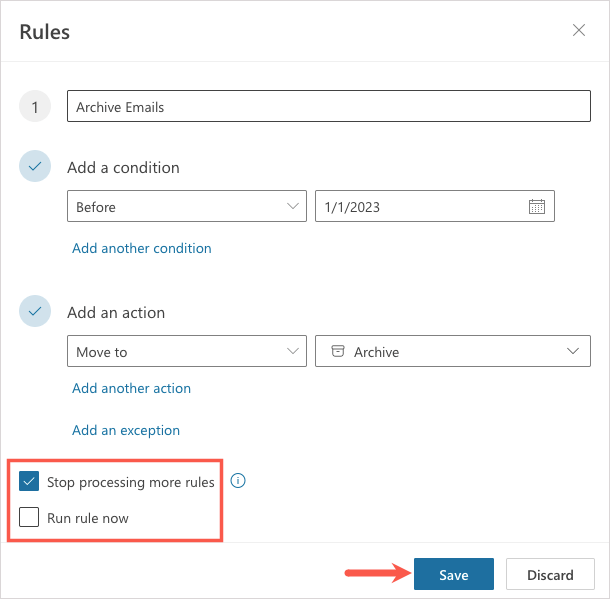
Task: Close the Rules dialog with X
Action: tap(579, 30)
